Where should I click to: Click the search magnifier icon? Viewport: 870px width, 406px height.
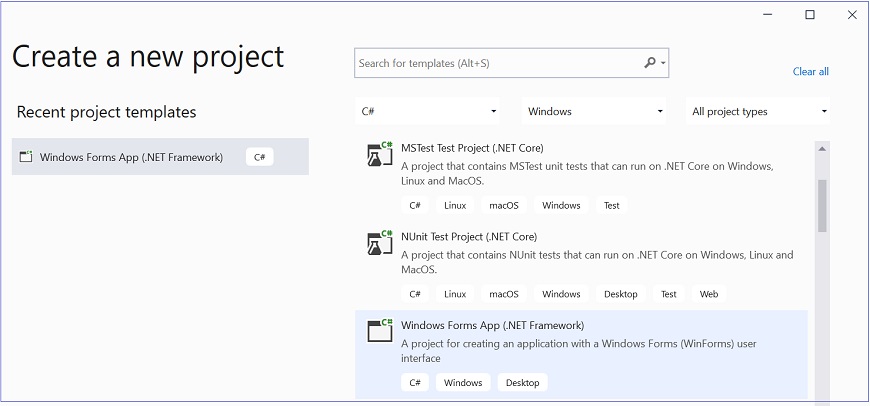[650, 63]
